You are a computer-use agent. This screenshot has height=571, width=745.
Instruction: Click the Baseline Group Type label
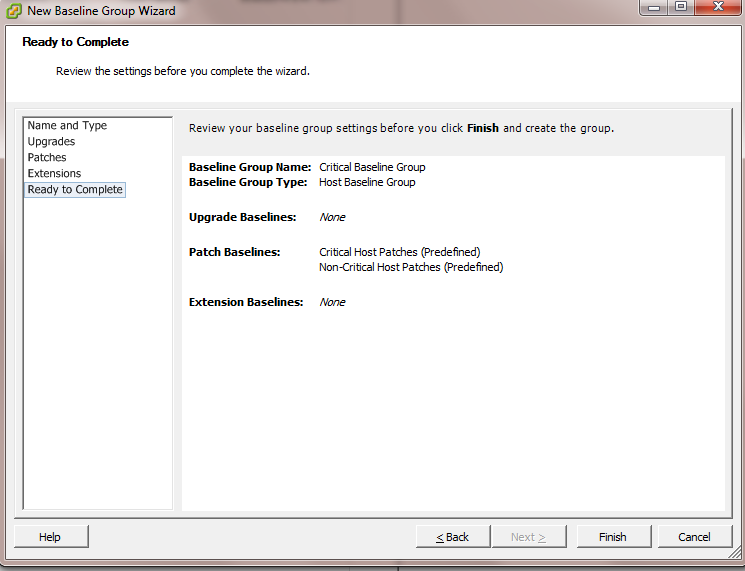pyautogui.click(x=248, y=182)
